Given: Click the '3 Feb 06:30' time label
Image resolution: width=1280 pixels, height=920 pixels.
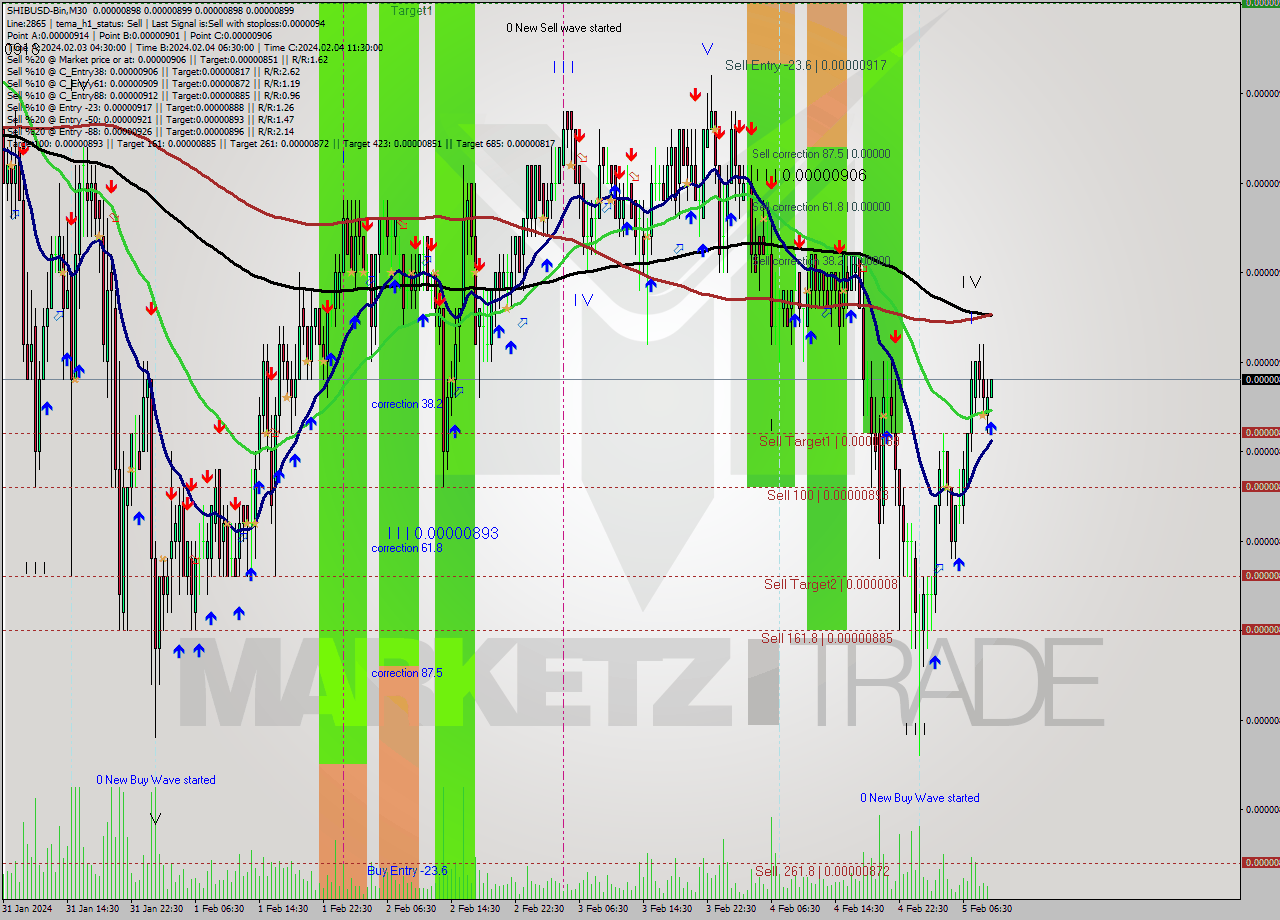Looking at the screenshot, I should tap(602, 909).
